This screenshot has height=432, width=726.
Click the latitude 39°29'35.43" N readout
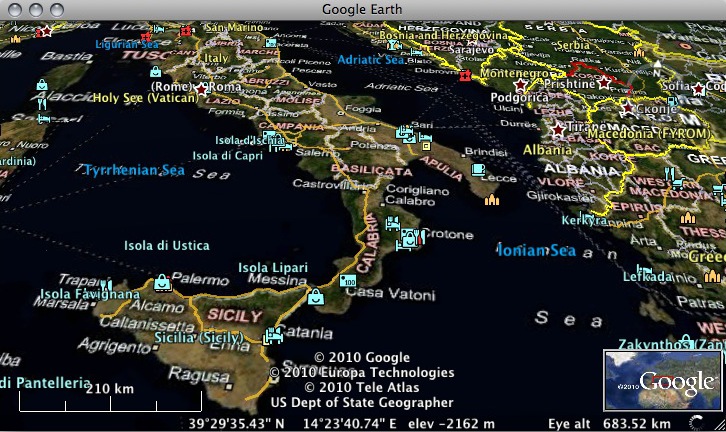point(236,424)
